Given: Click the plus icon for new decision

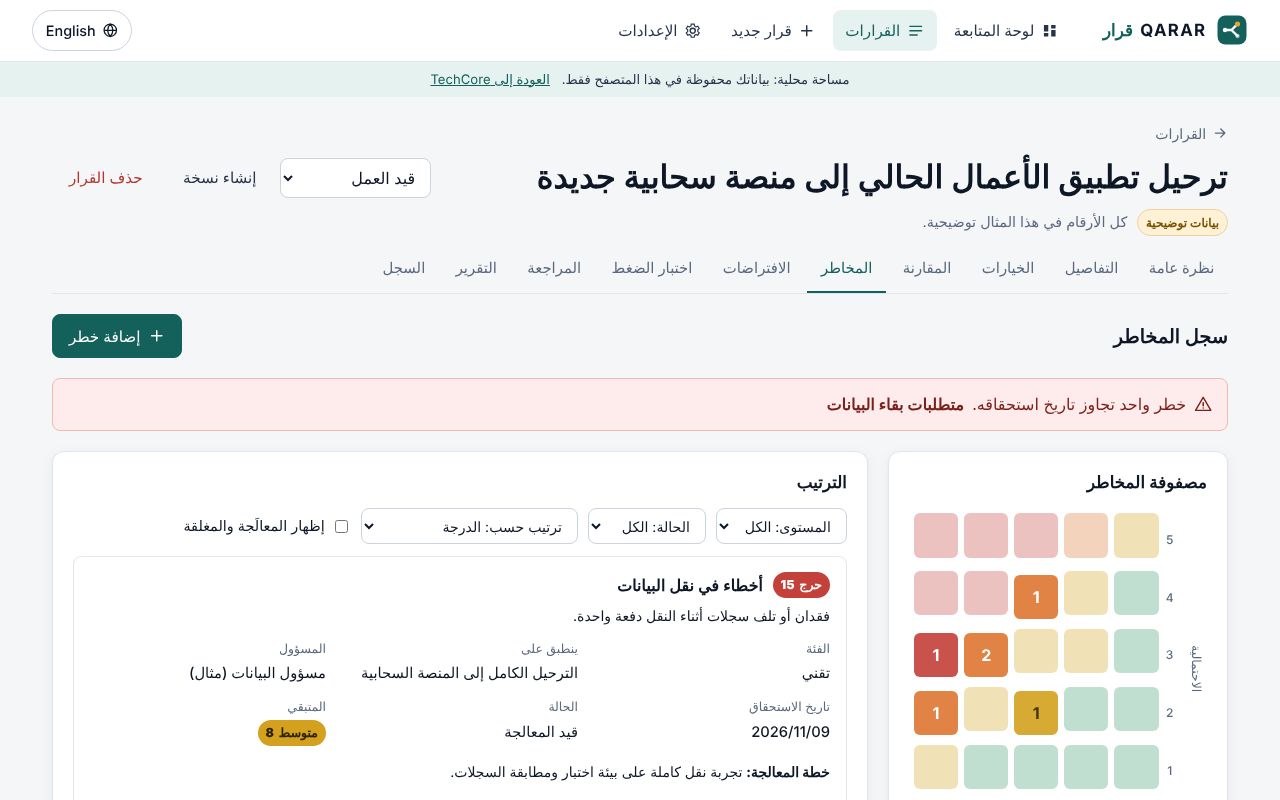Looking at the screenshot, I should click(x=807, y=31).
